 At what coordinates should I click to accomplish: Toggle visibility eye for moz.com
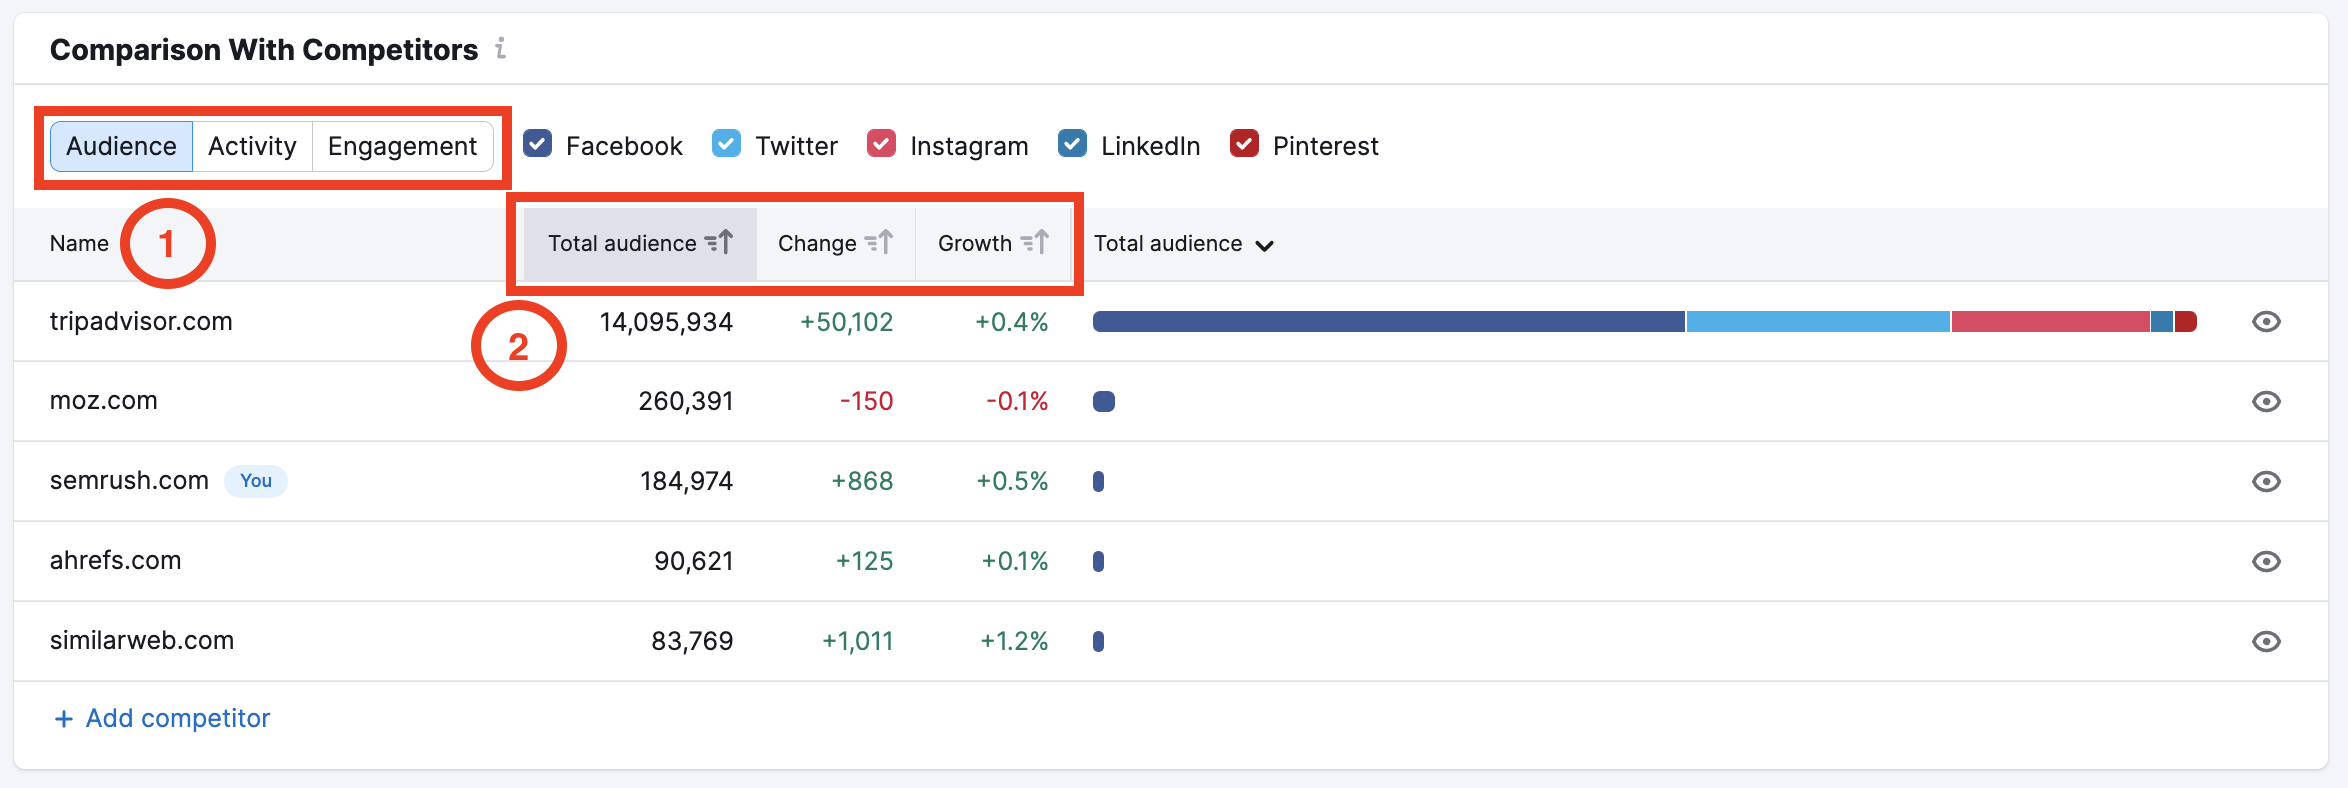point(2266,401)
